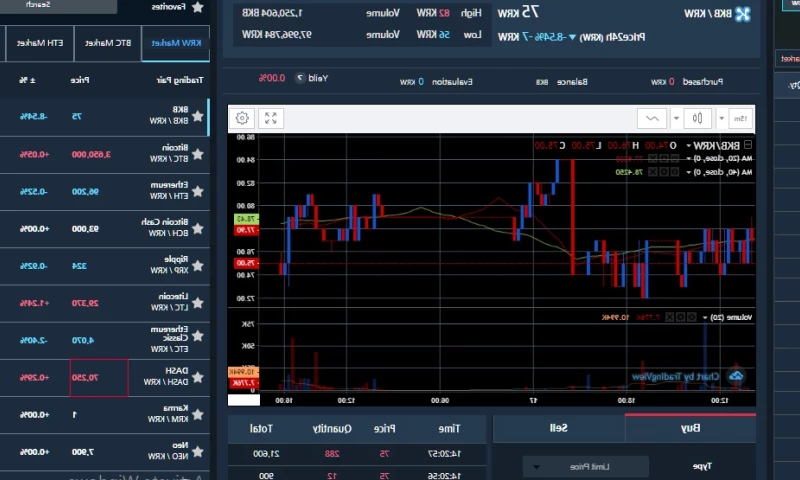Click the TradingView cloud logo icon
Viewport: 800px width, 480px height.
click(736, 376)
